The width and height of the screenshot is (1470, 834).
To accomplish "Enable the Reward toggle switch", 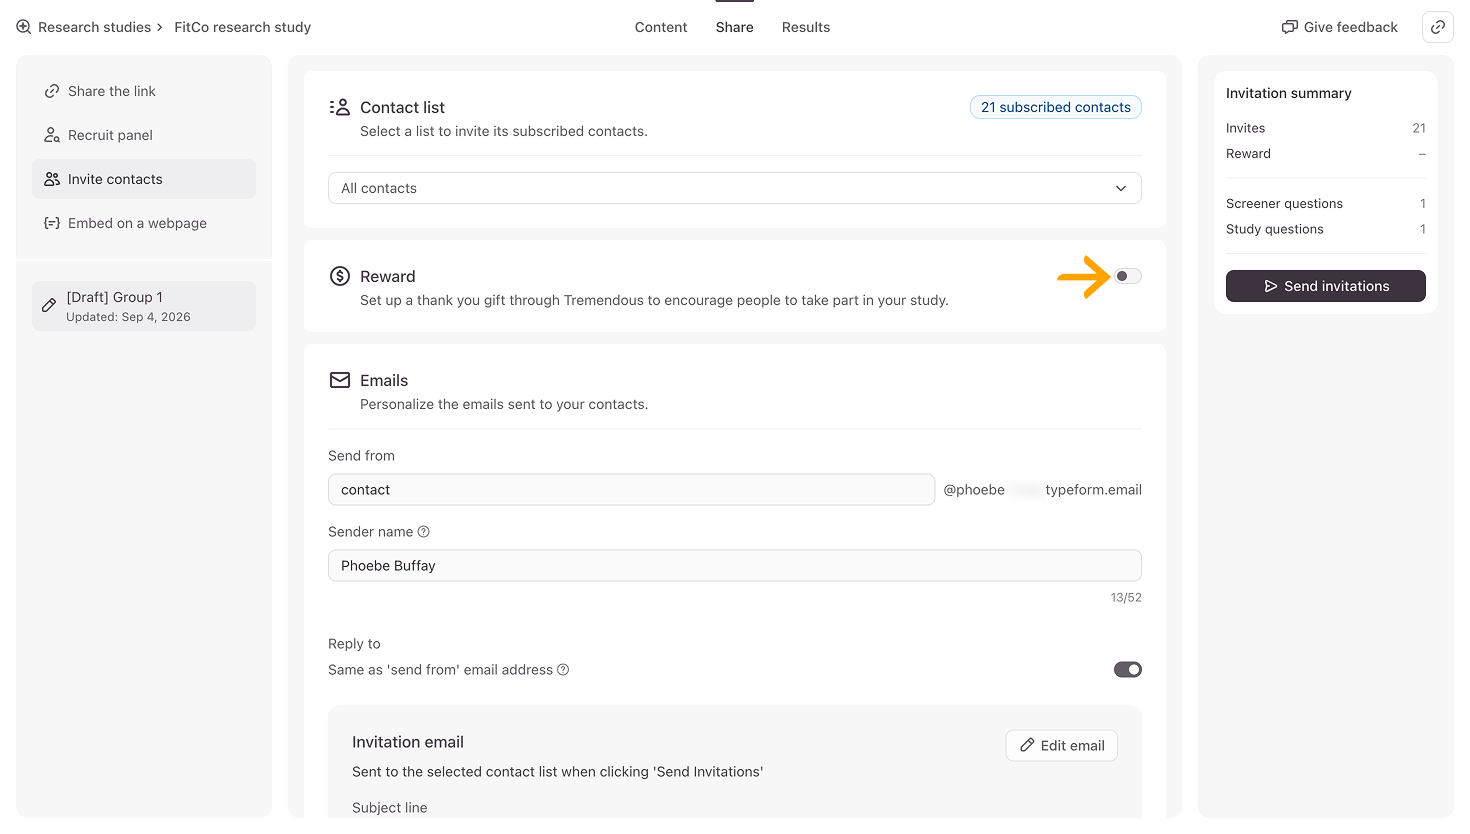I will coord(1128,276).
